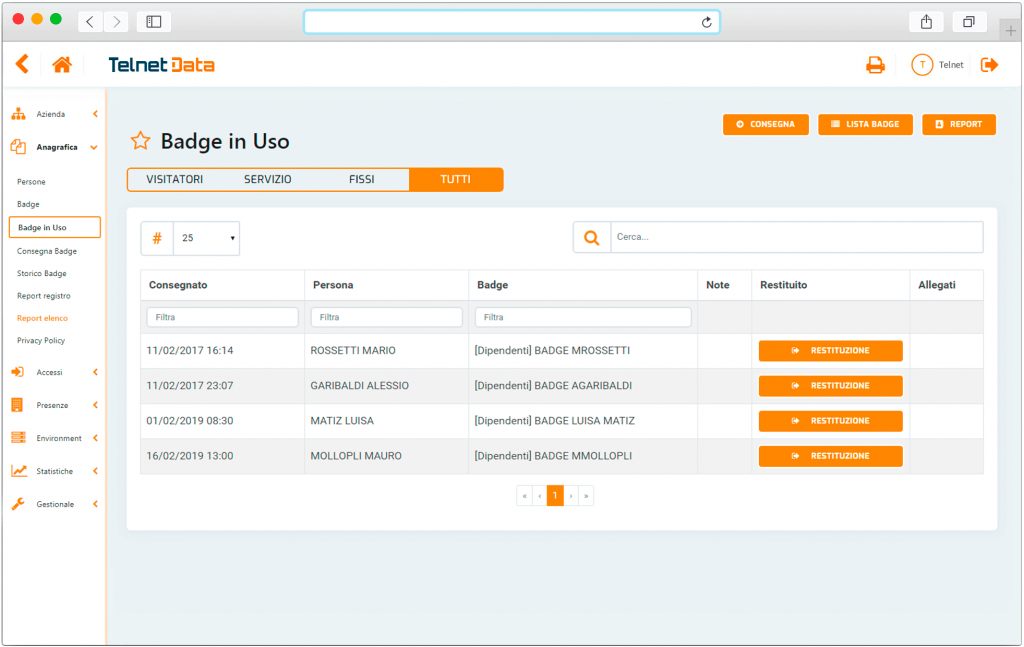
Task: Switch to the FISSI tab
Action: point(361,180)
